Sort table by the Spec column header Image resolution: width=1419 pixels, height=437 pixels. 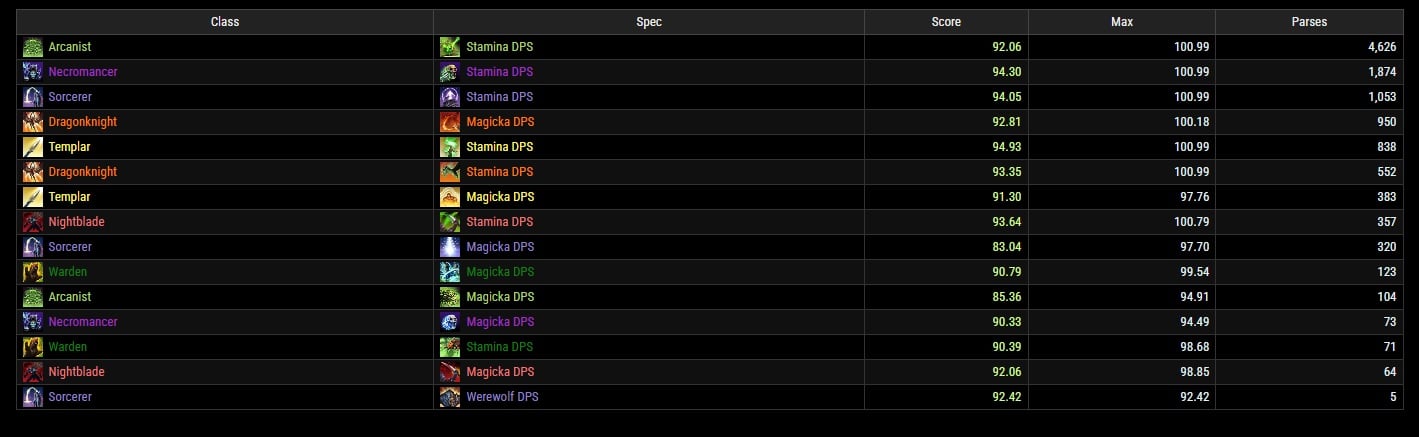[x=649, y=22]
